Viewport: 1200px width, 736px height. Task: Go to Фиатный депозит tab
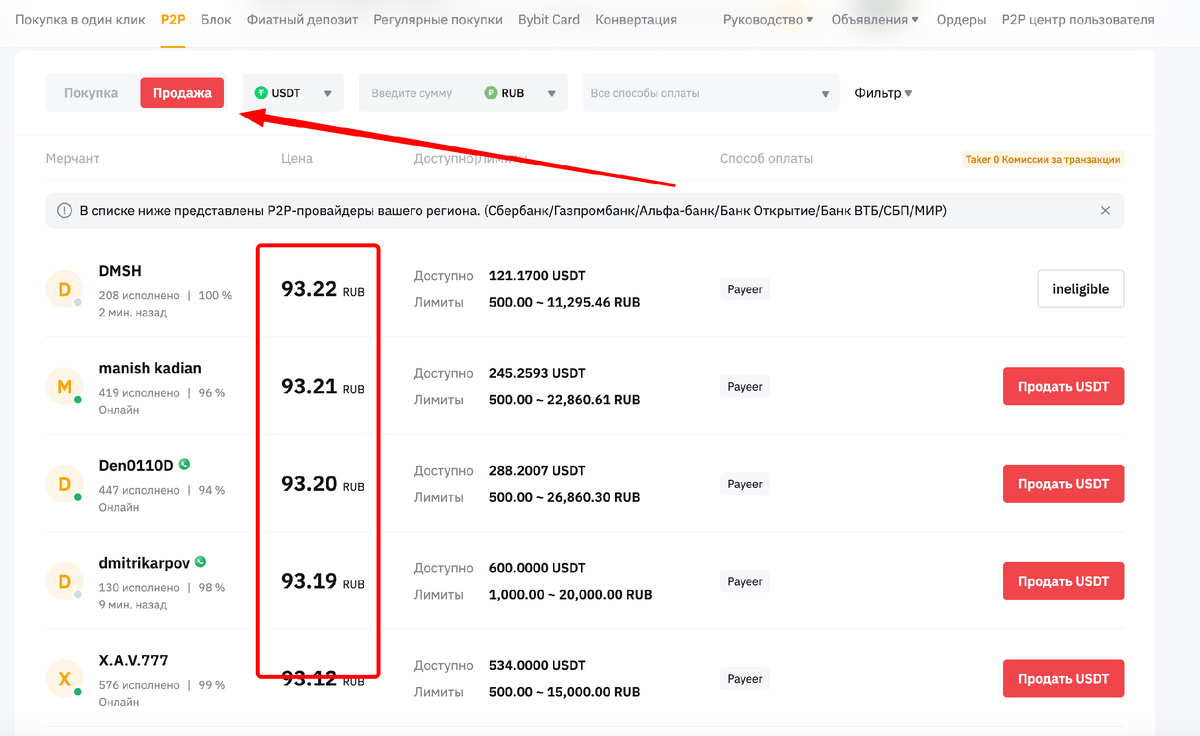point(302,19)
